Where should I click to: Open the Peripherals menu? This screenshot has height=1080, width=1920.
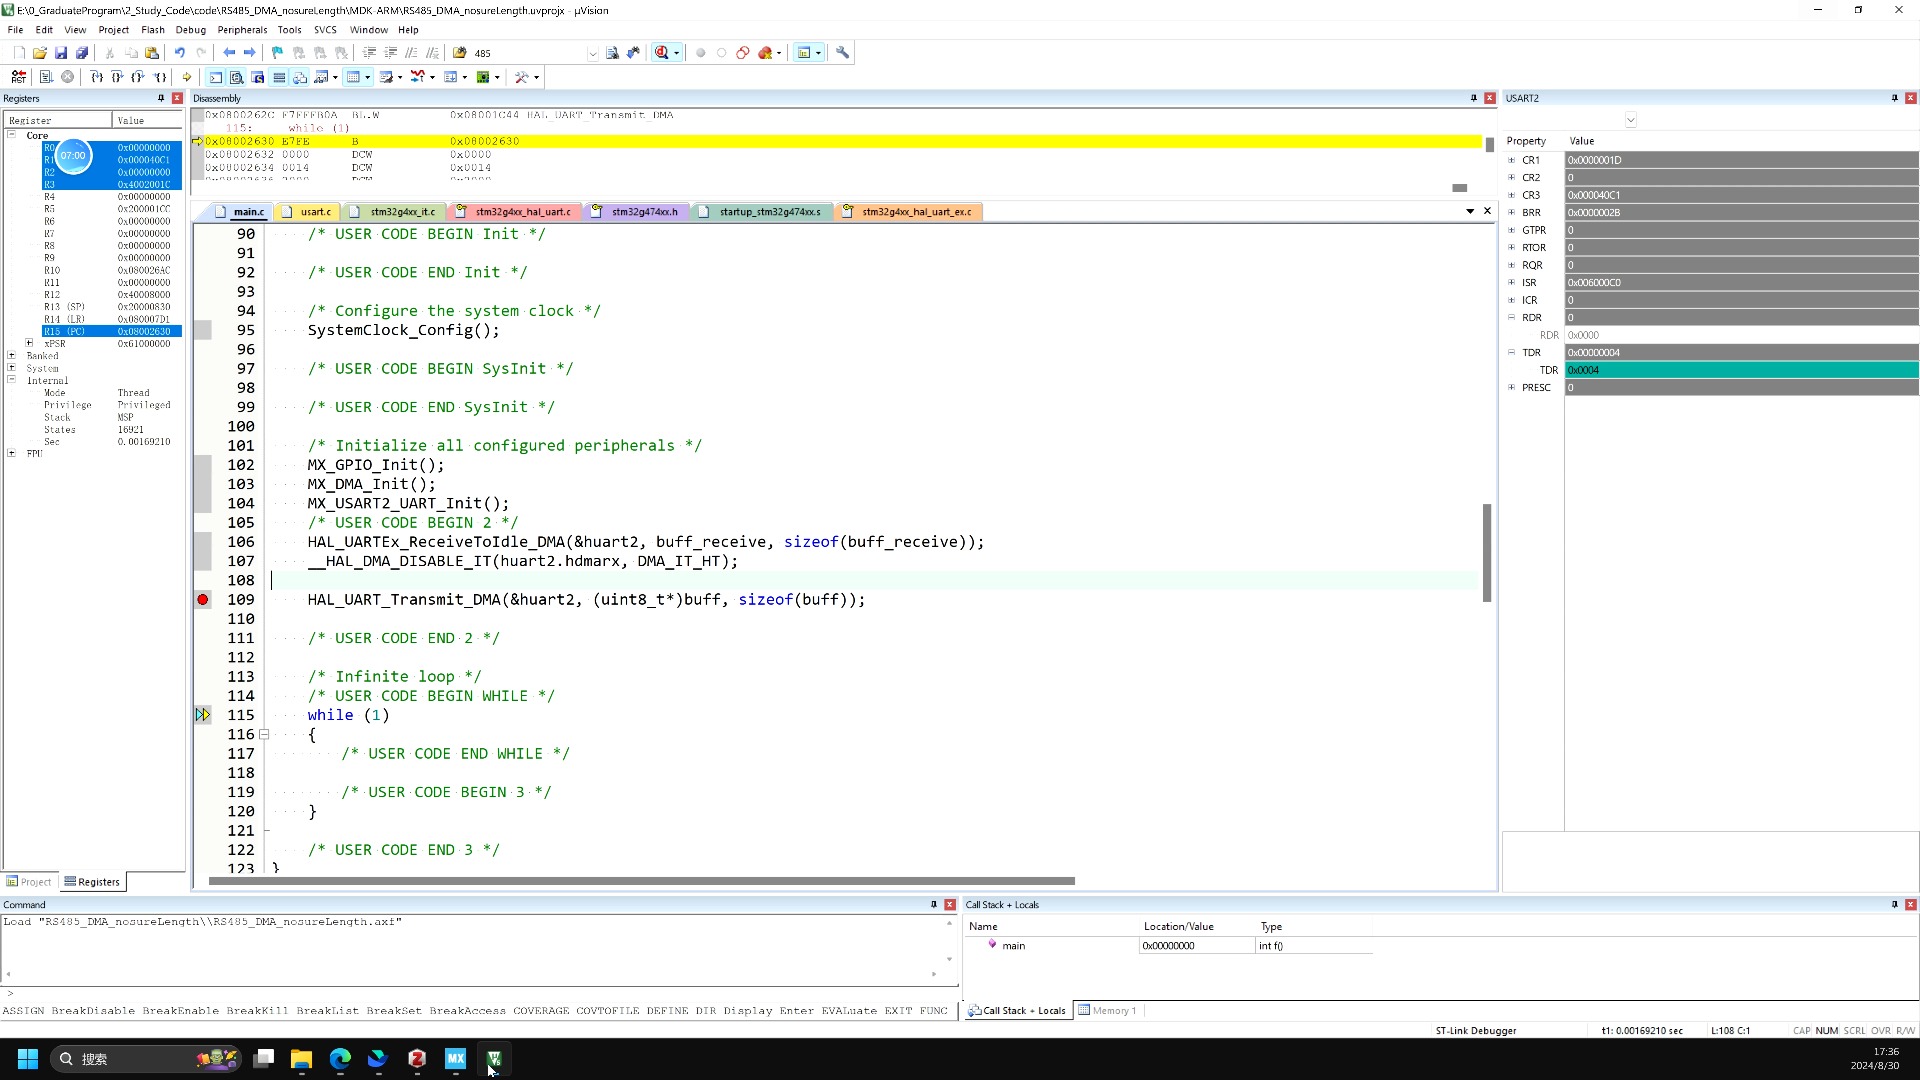pos(242,30)
